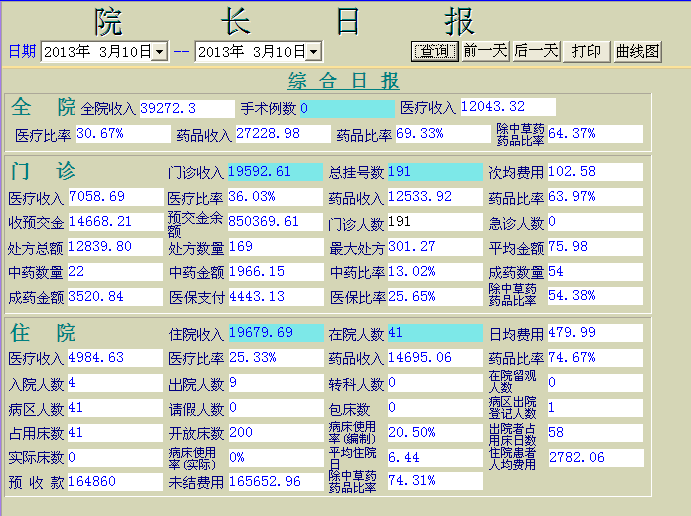Select the 未结费用 field 165652.96

point(276,482)
